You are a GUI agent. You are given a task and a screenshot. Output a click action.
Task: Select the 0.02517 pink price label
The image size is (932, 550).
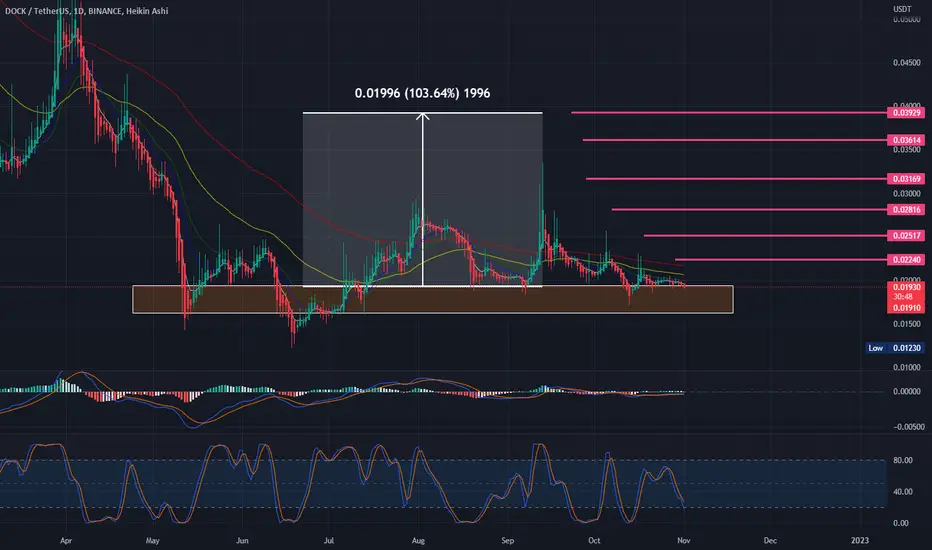tap(906, 235)
